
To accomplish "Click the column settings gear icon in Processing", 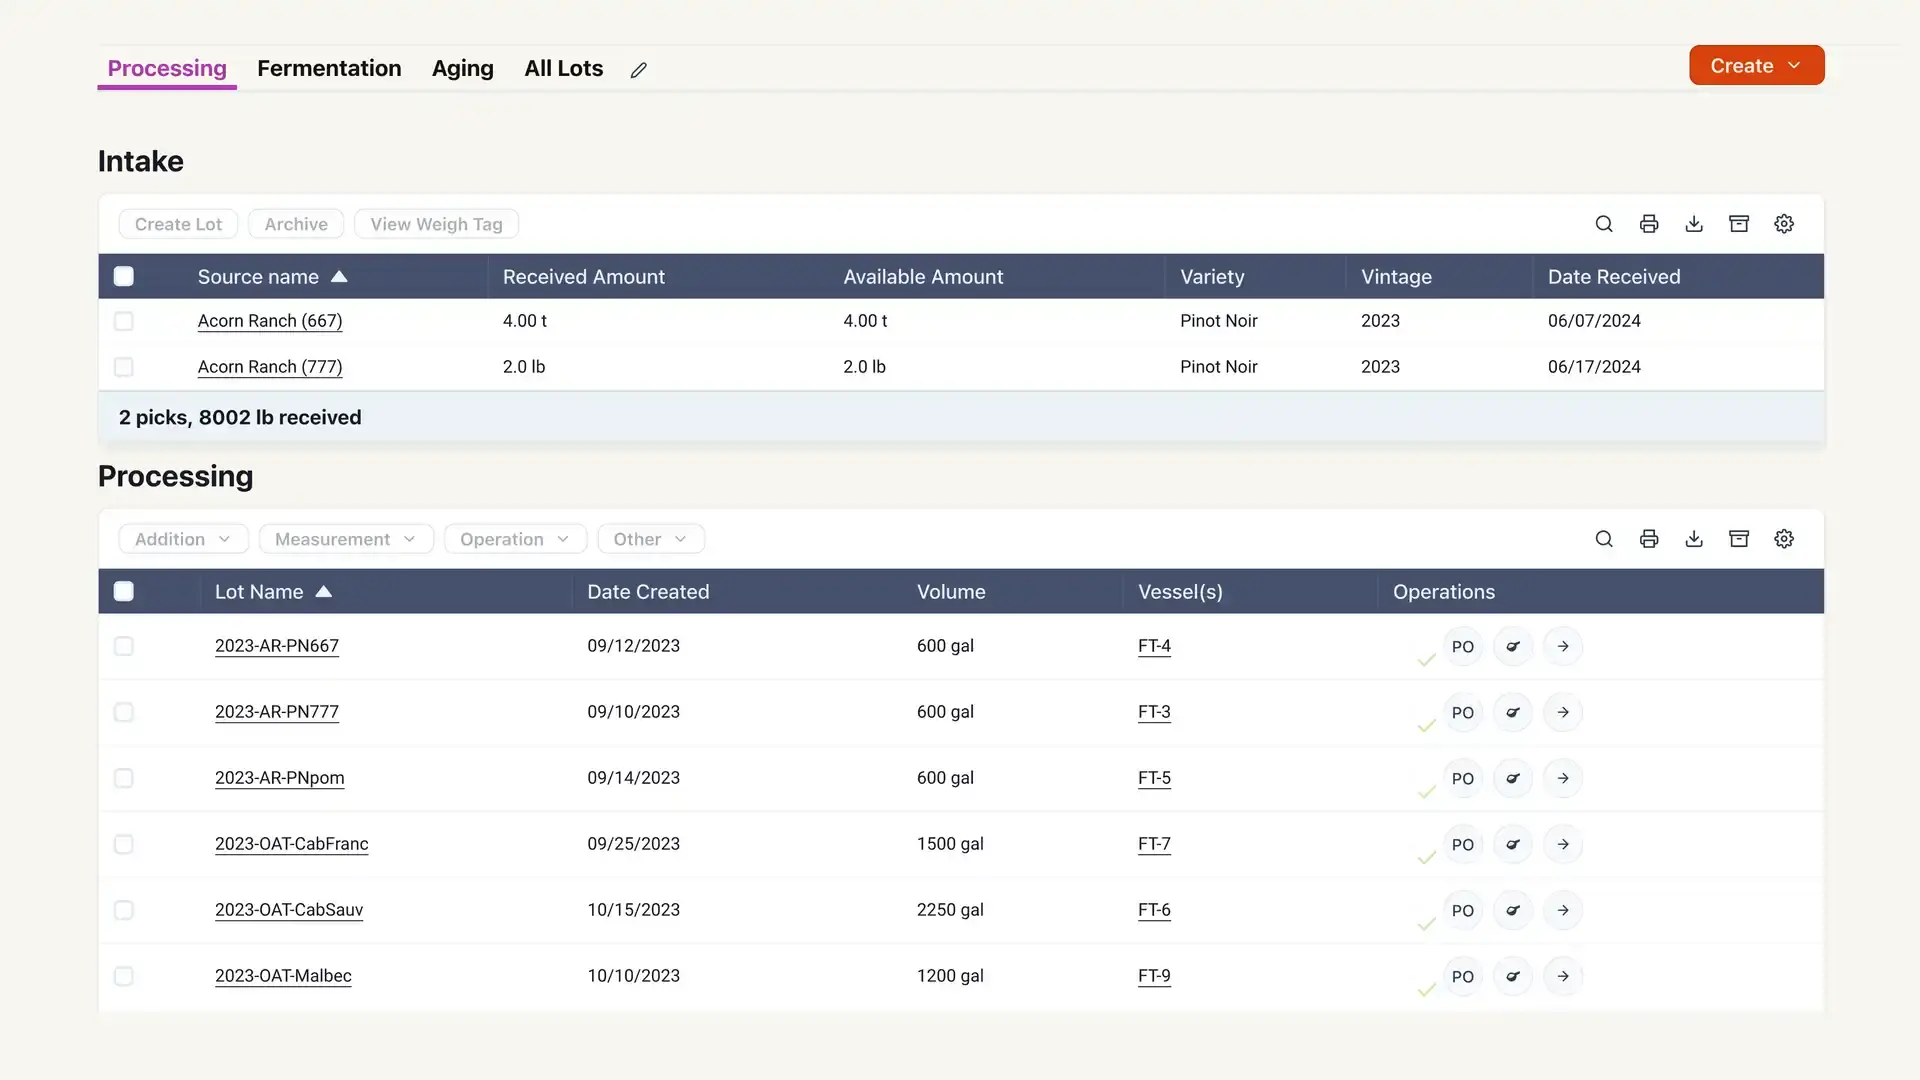I will point(1783,539).
